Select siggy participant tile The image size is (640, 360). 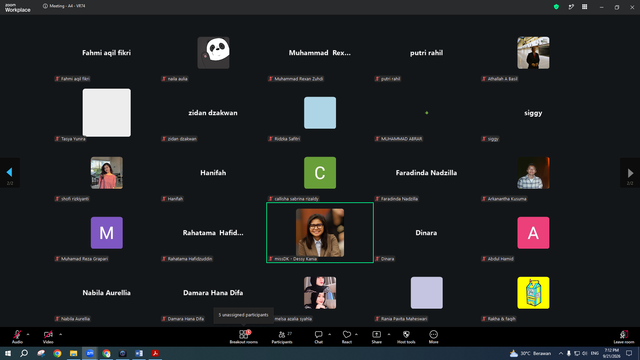pyautogui.click(x=533, y=113)
